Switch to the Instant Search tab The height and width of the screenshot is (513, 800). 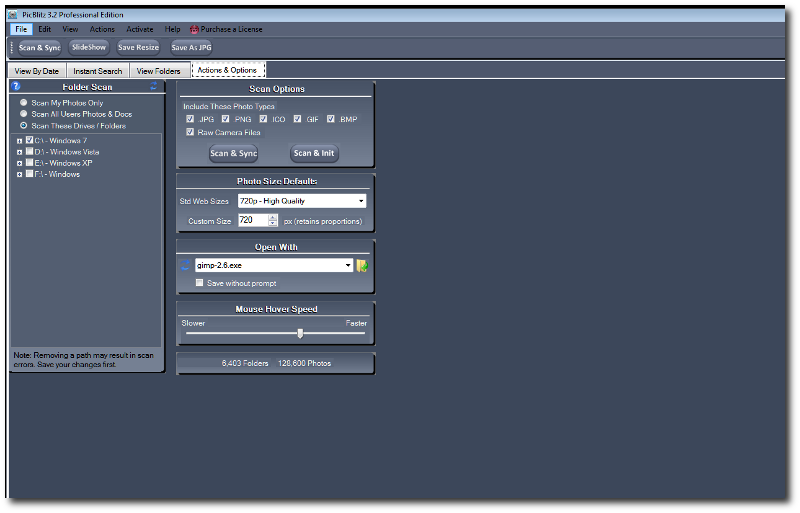pos(98,71)
